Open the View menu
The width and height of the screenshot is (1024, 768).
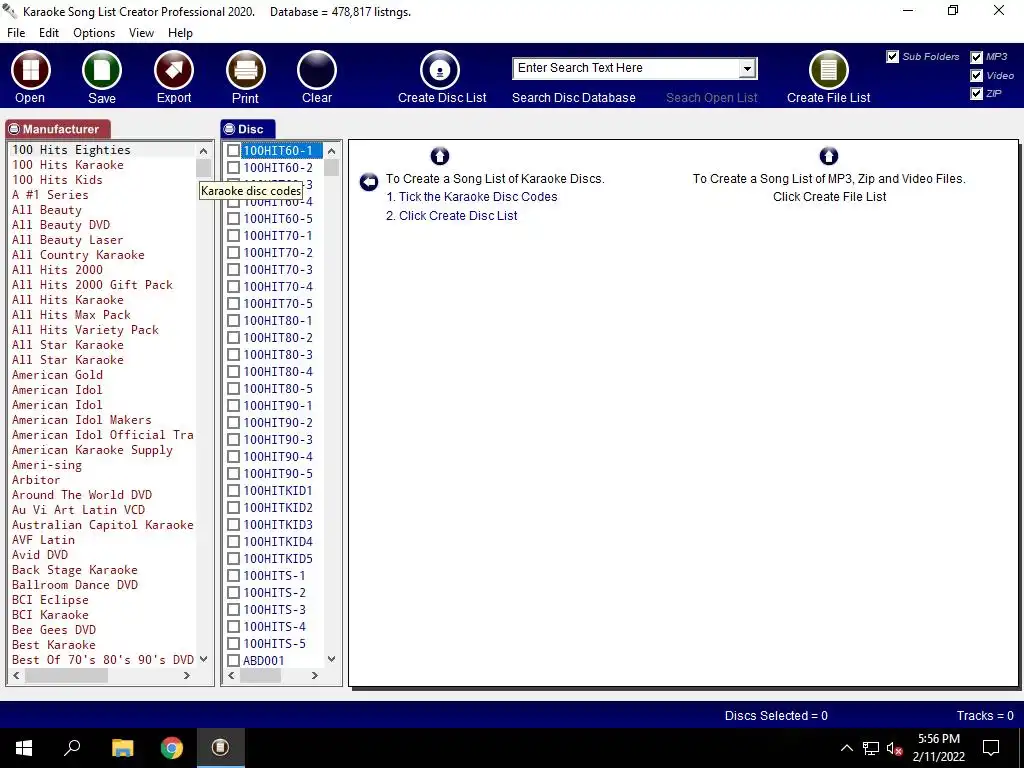141,33
